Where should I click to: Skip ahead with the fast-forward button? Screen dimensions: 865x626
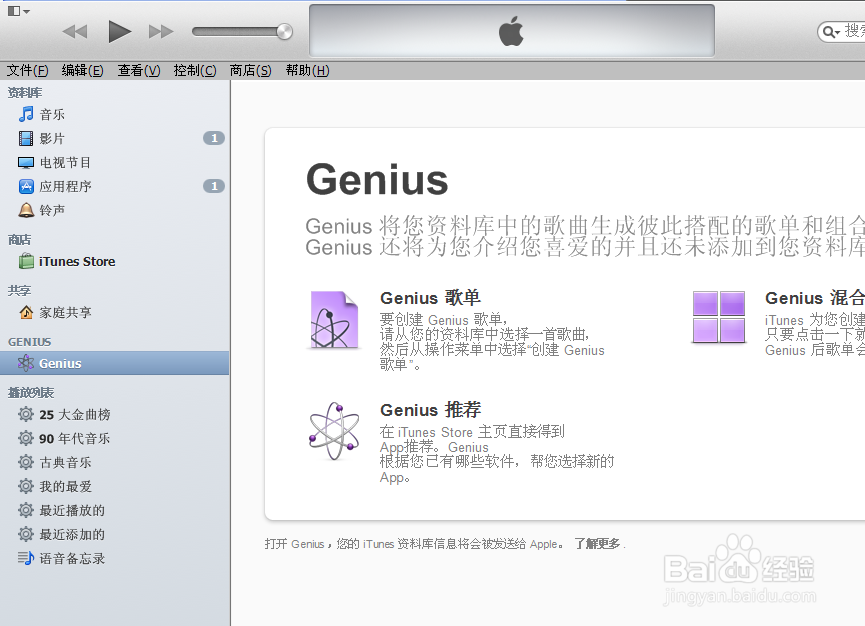[161, 31]
